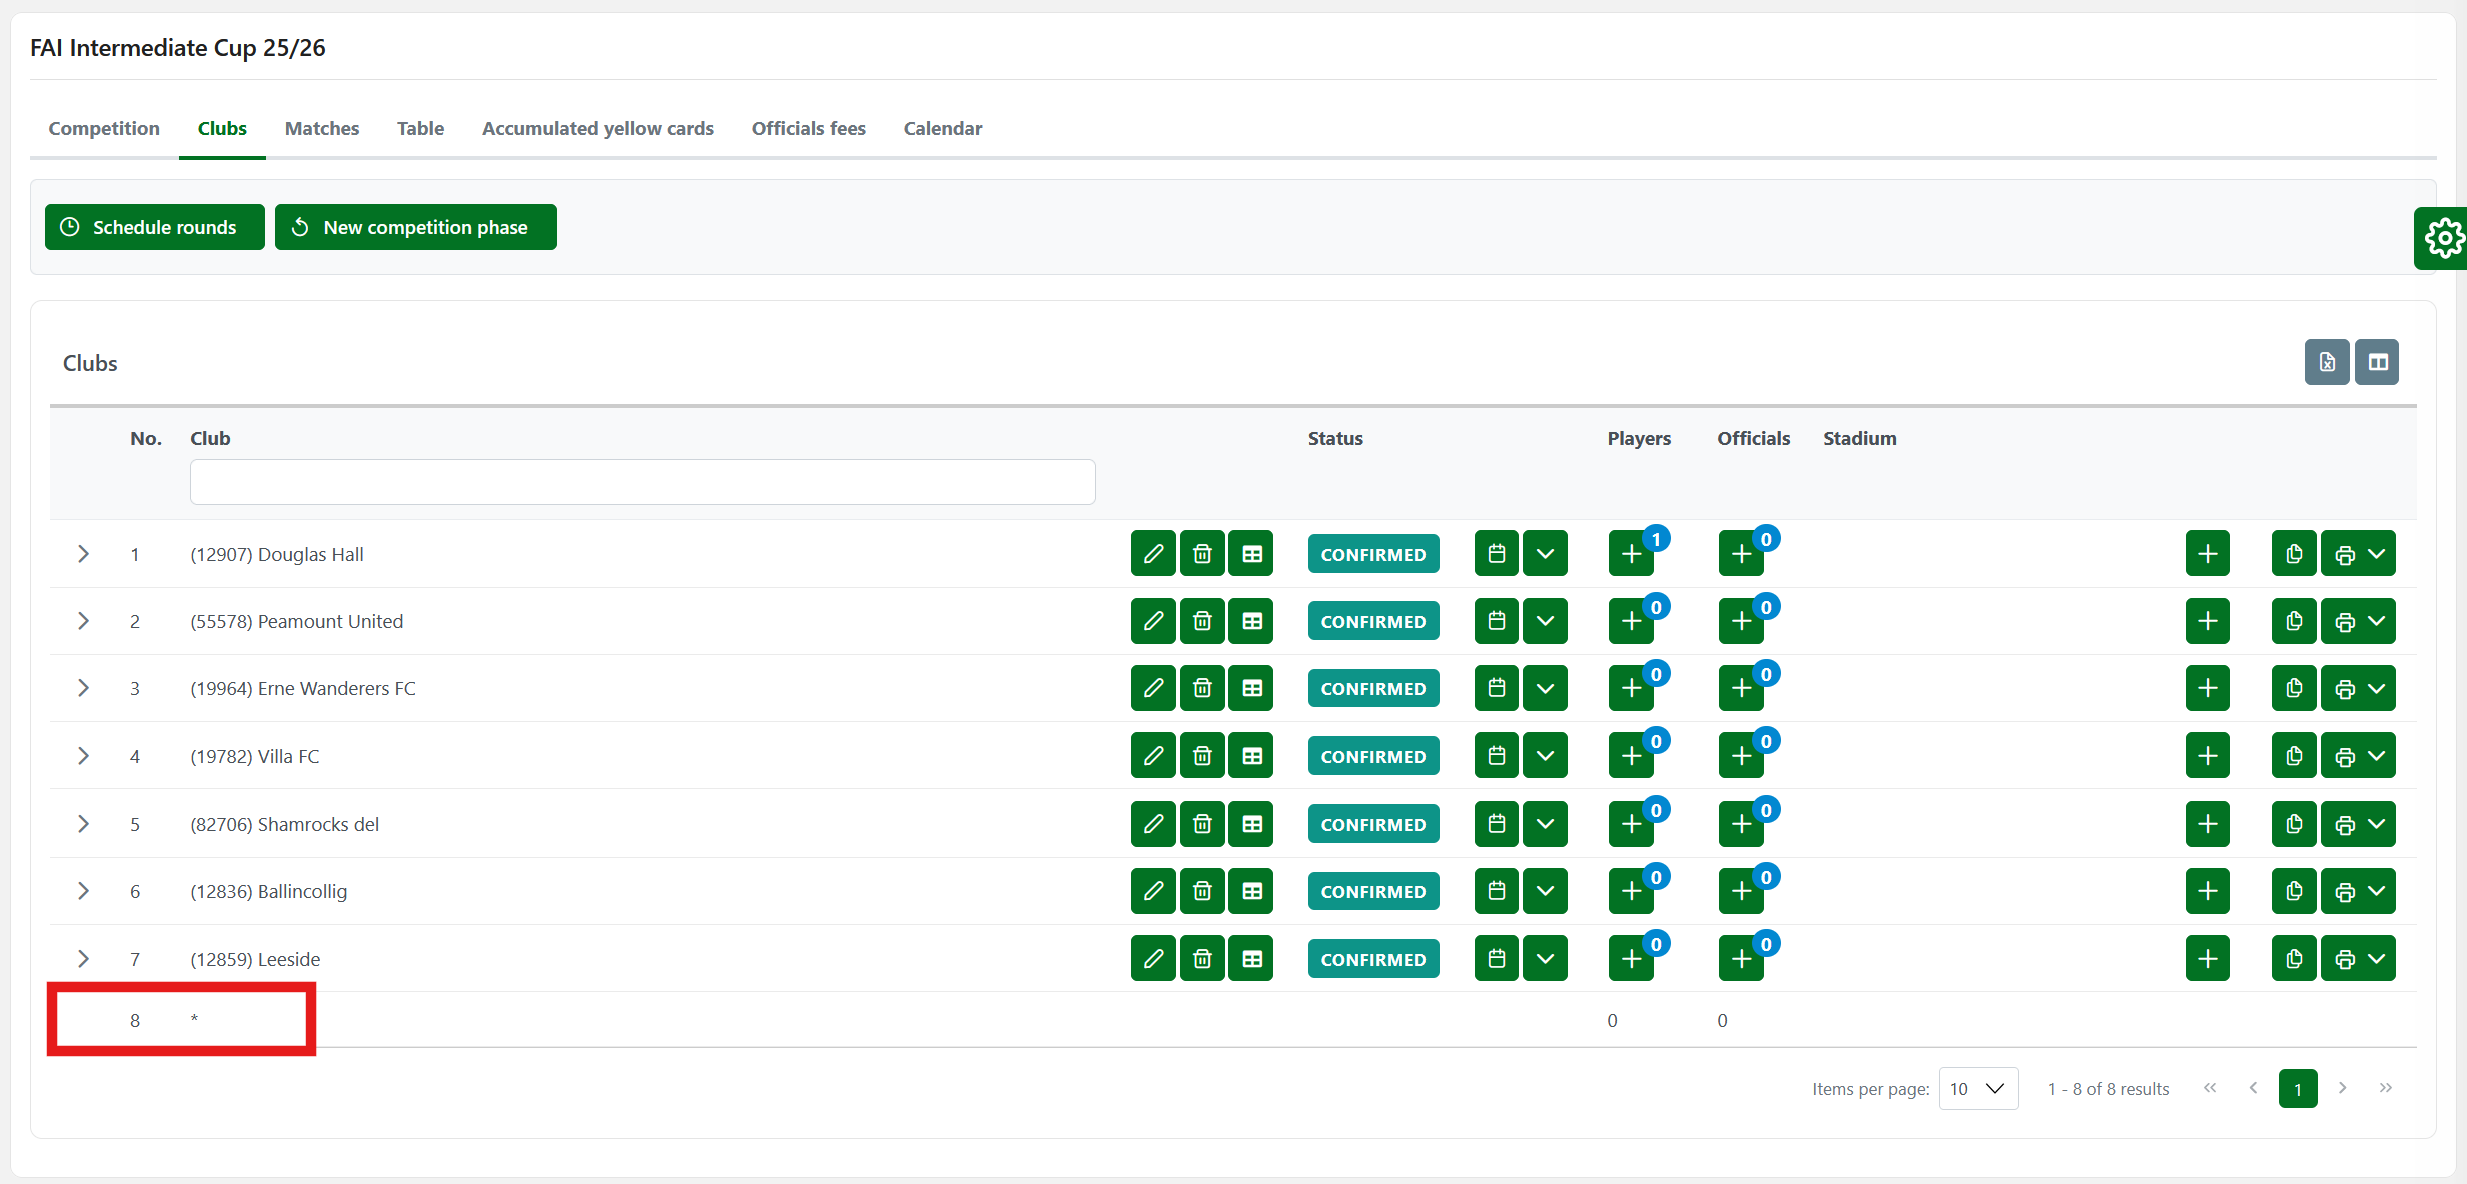2467x1184 pixels.
Task: Export clubs list to Excel
Action: click(x=2327, y=362)
